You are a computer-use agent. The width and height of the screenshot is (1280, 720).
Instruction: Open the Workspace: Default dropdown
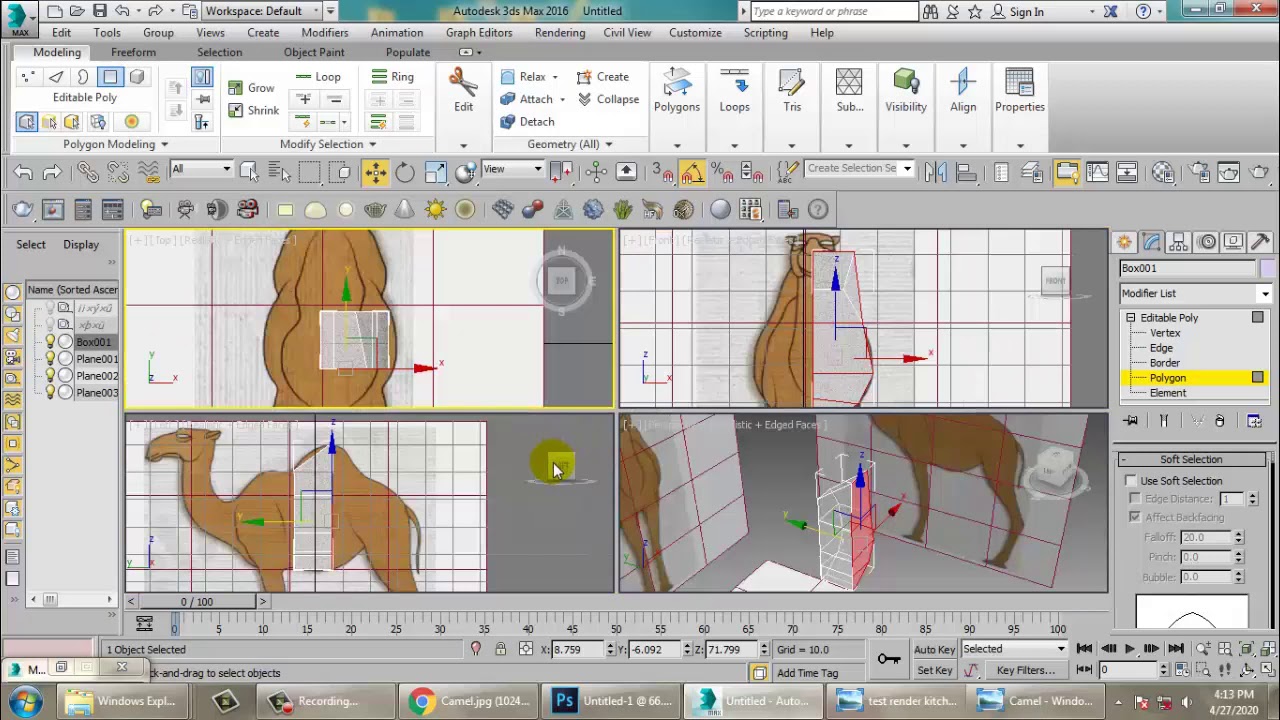pos(263,11)
